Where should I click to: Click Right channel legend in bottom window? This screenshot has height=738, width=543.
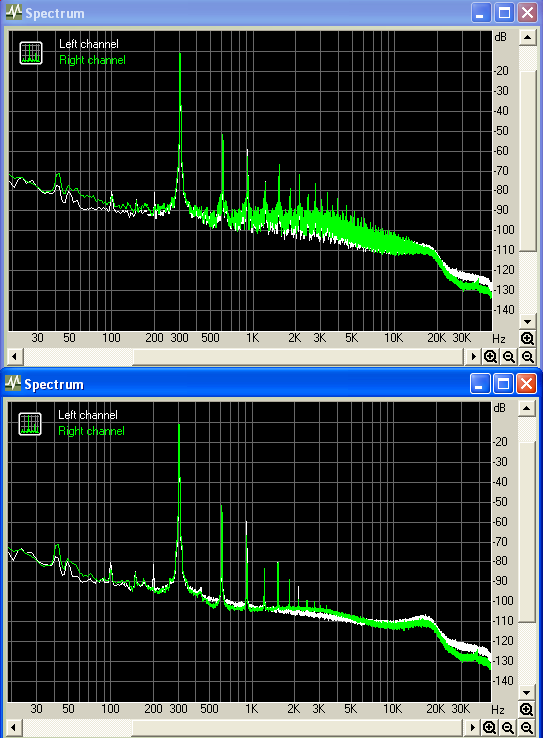92,431
